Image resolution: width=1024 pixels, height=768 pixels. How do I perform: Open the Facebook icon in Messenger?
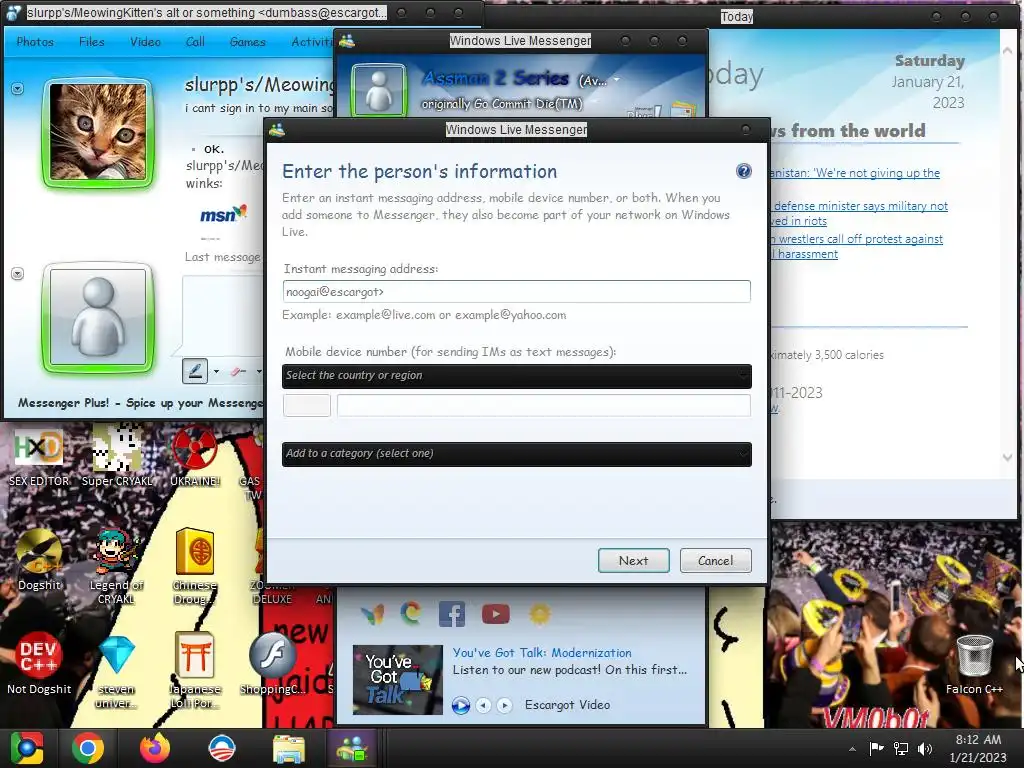[x=452, y=614]
